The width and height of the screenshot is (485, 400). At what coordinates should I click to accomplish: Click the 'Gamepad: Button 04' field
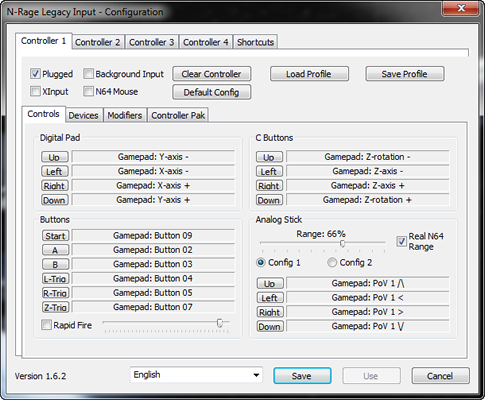153,278
